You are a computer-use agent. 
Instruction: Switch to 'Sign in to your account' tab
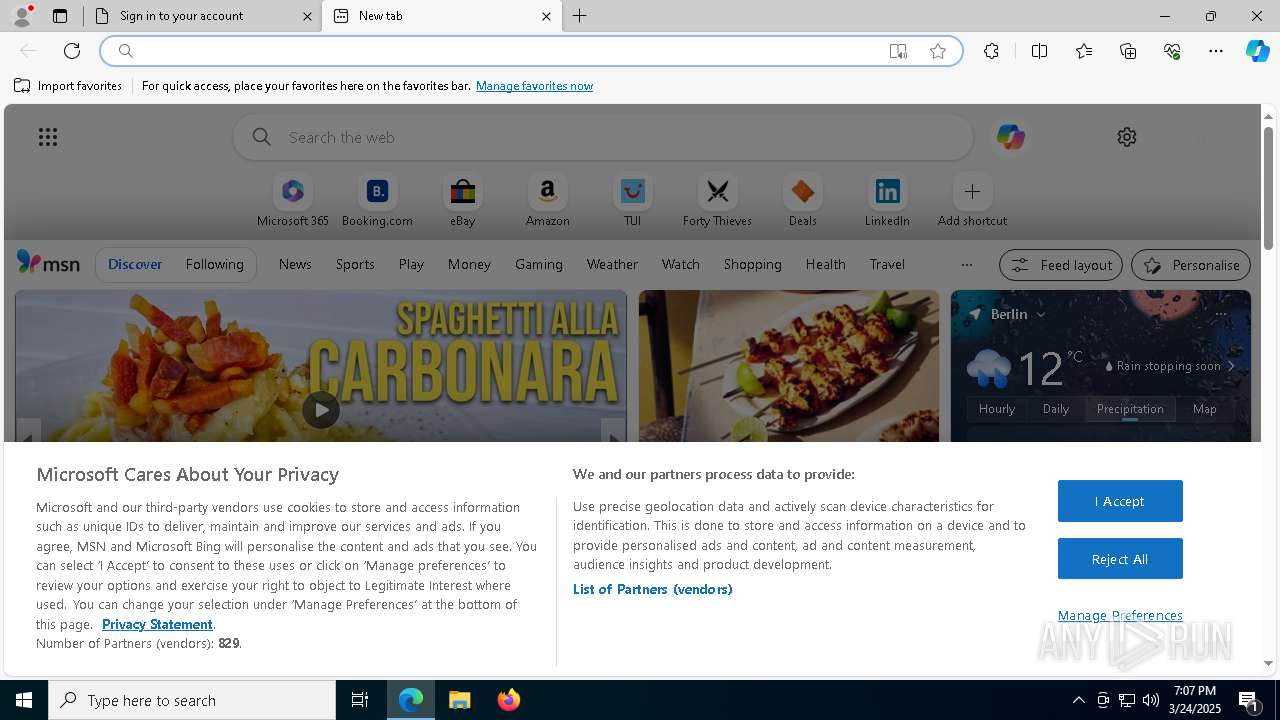click(x=205, y=16)
